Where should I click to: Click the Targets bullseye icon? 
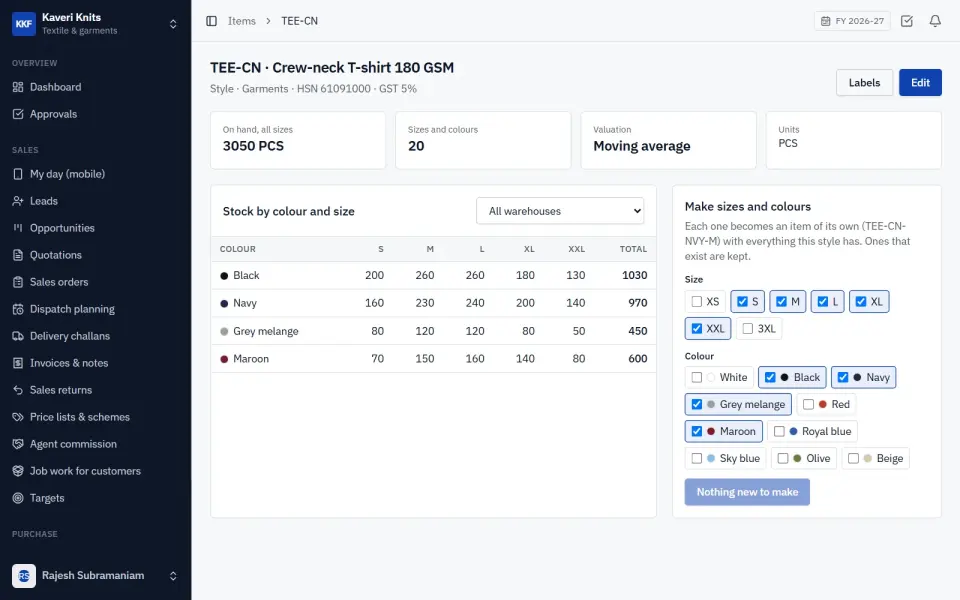[x=18, y=498]
